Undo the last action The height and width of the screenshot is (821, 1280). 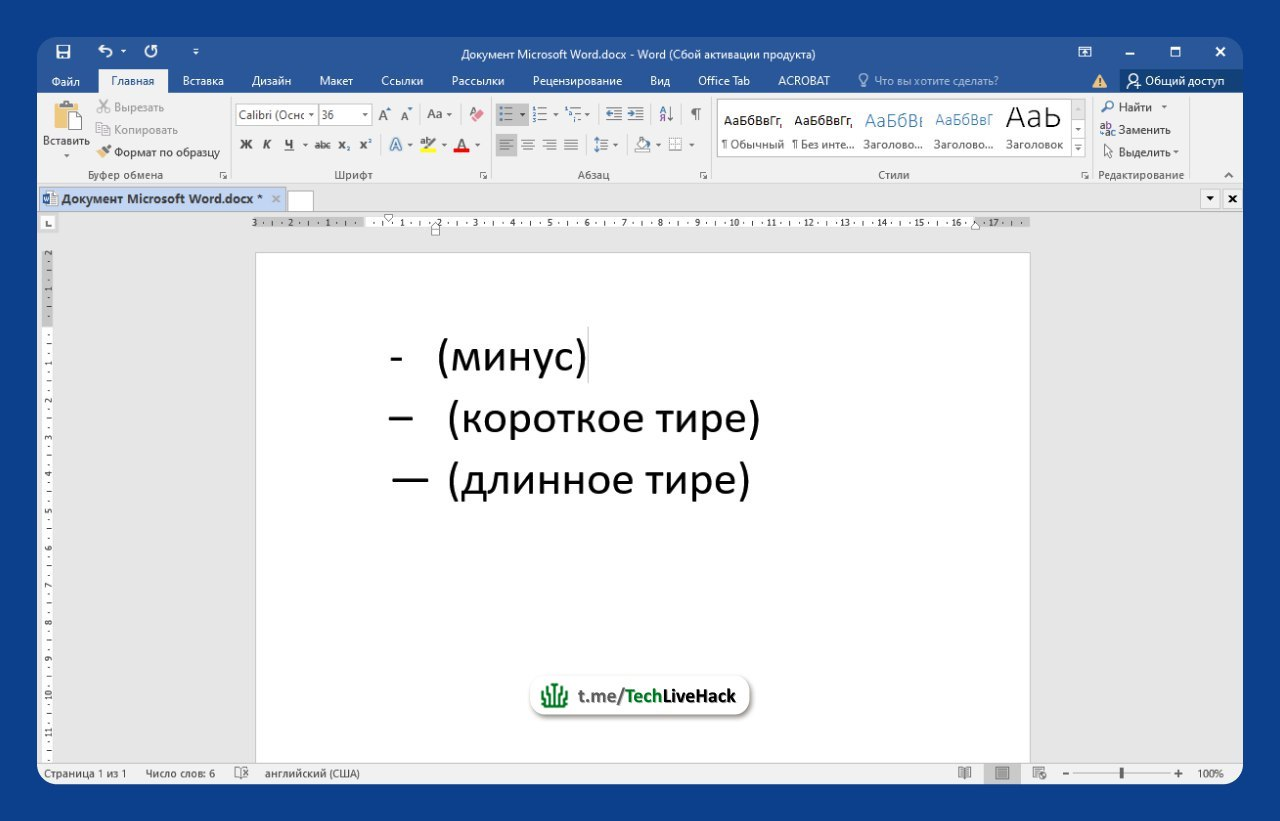pyautogui.click(x=106, y=52)
